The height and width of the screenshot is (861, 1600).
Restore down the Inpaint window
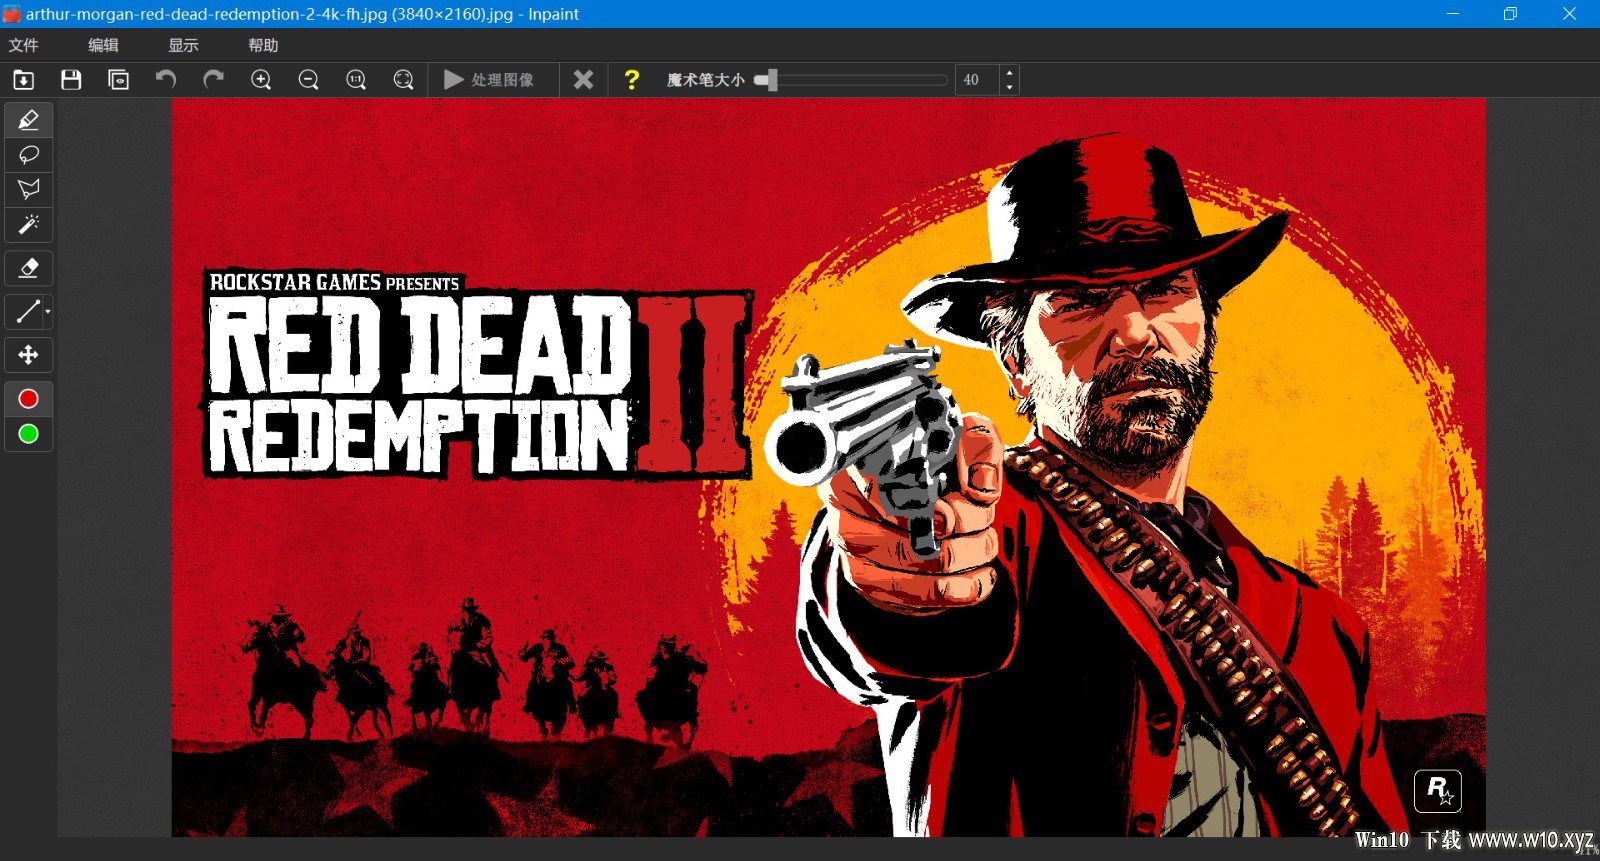[1510, 14]
